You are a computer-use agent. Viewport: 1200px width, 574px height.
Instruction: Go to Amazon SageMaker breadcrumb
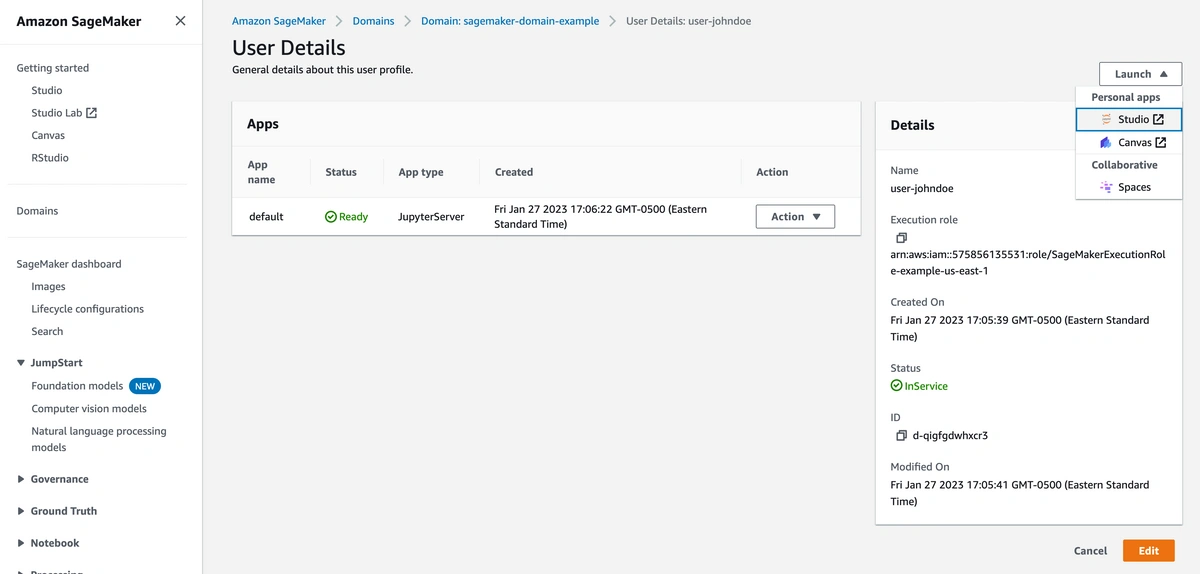pyautogui.click(x=279, y=21)
